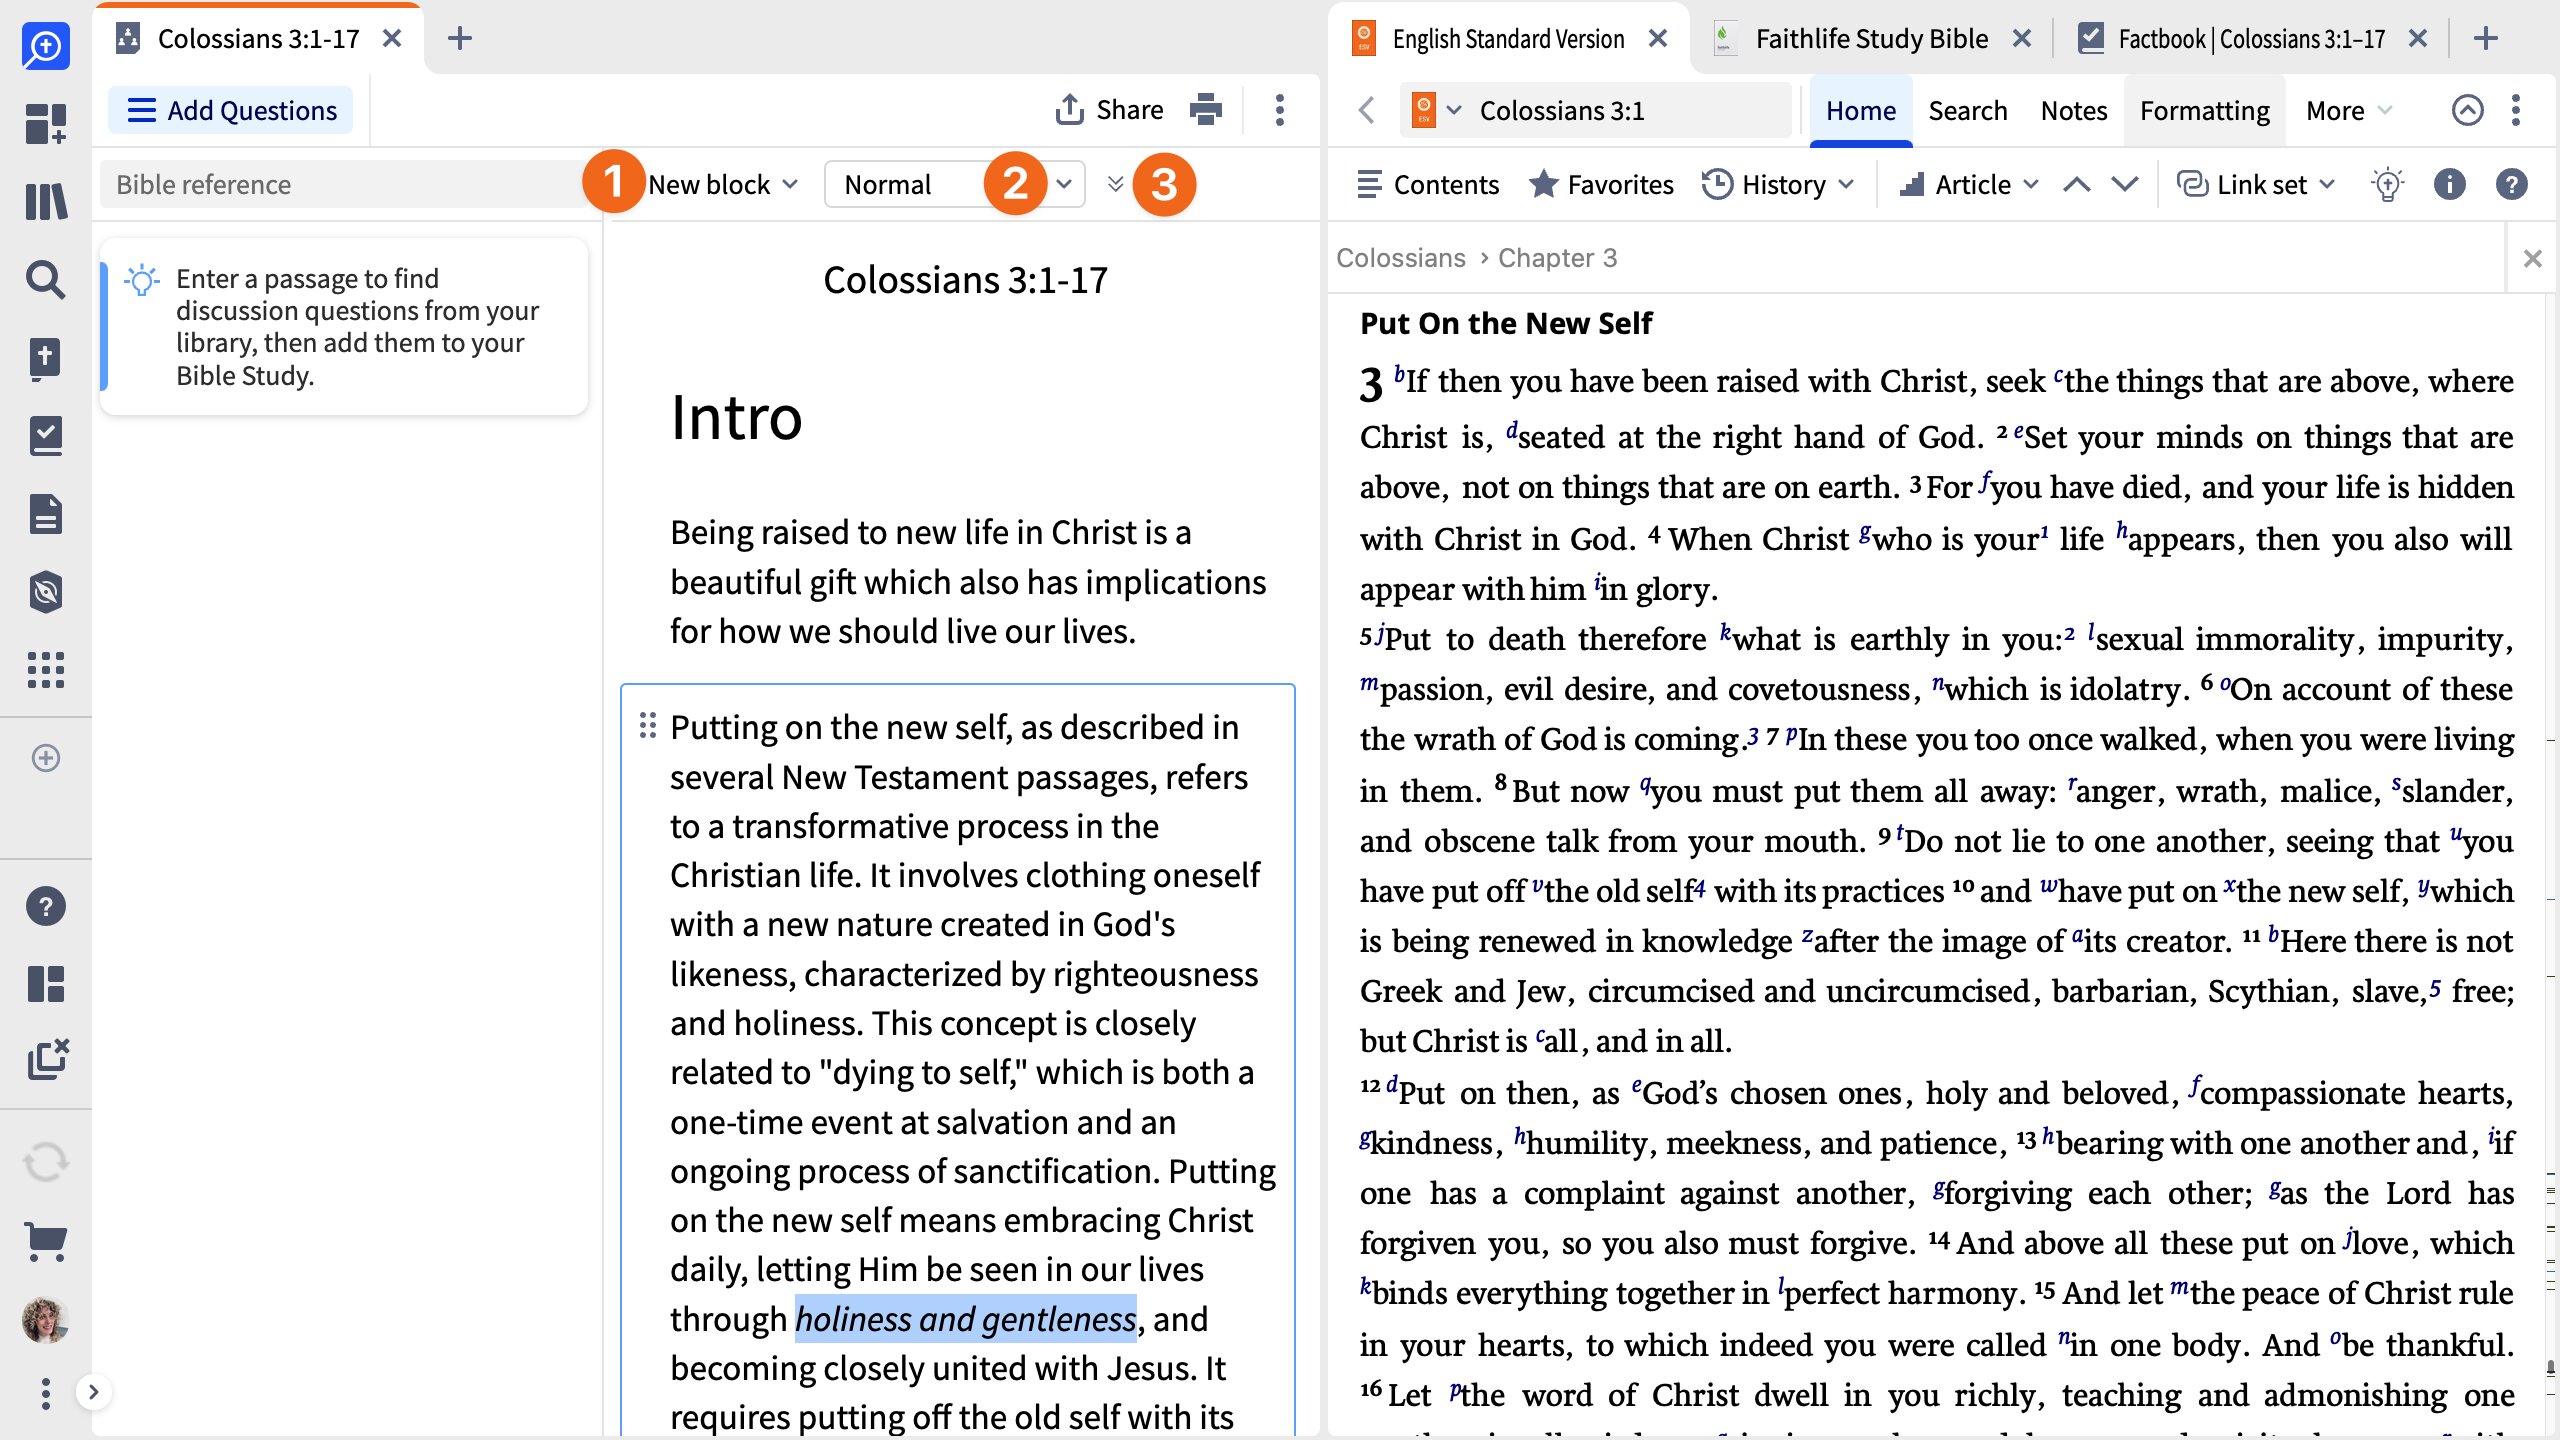
Task: Close the breadcrumb bar with the X
Action: [2532, 259]
